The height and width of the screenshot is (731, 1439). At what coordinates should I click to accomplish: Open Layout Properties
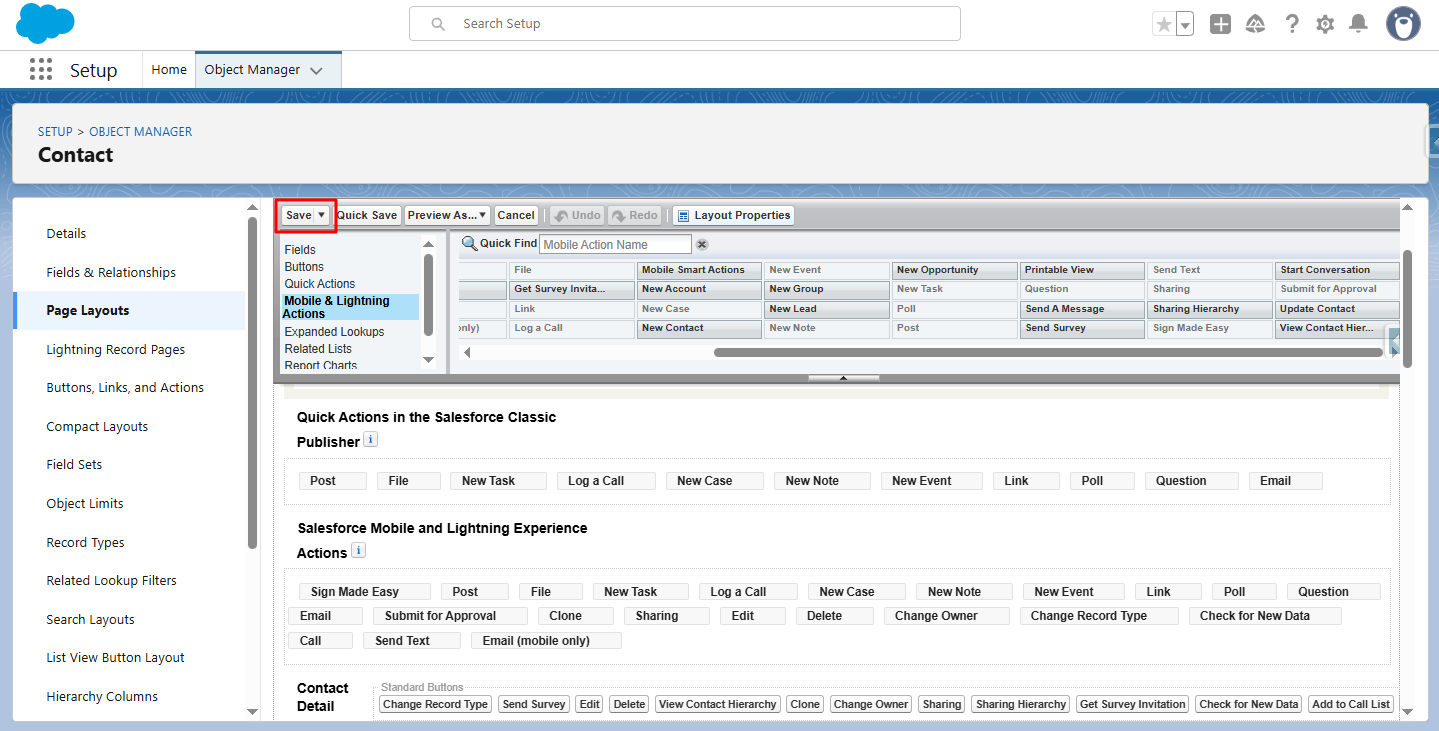coord(734,215)
